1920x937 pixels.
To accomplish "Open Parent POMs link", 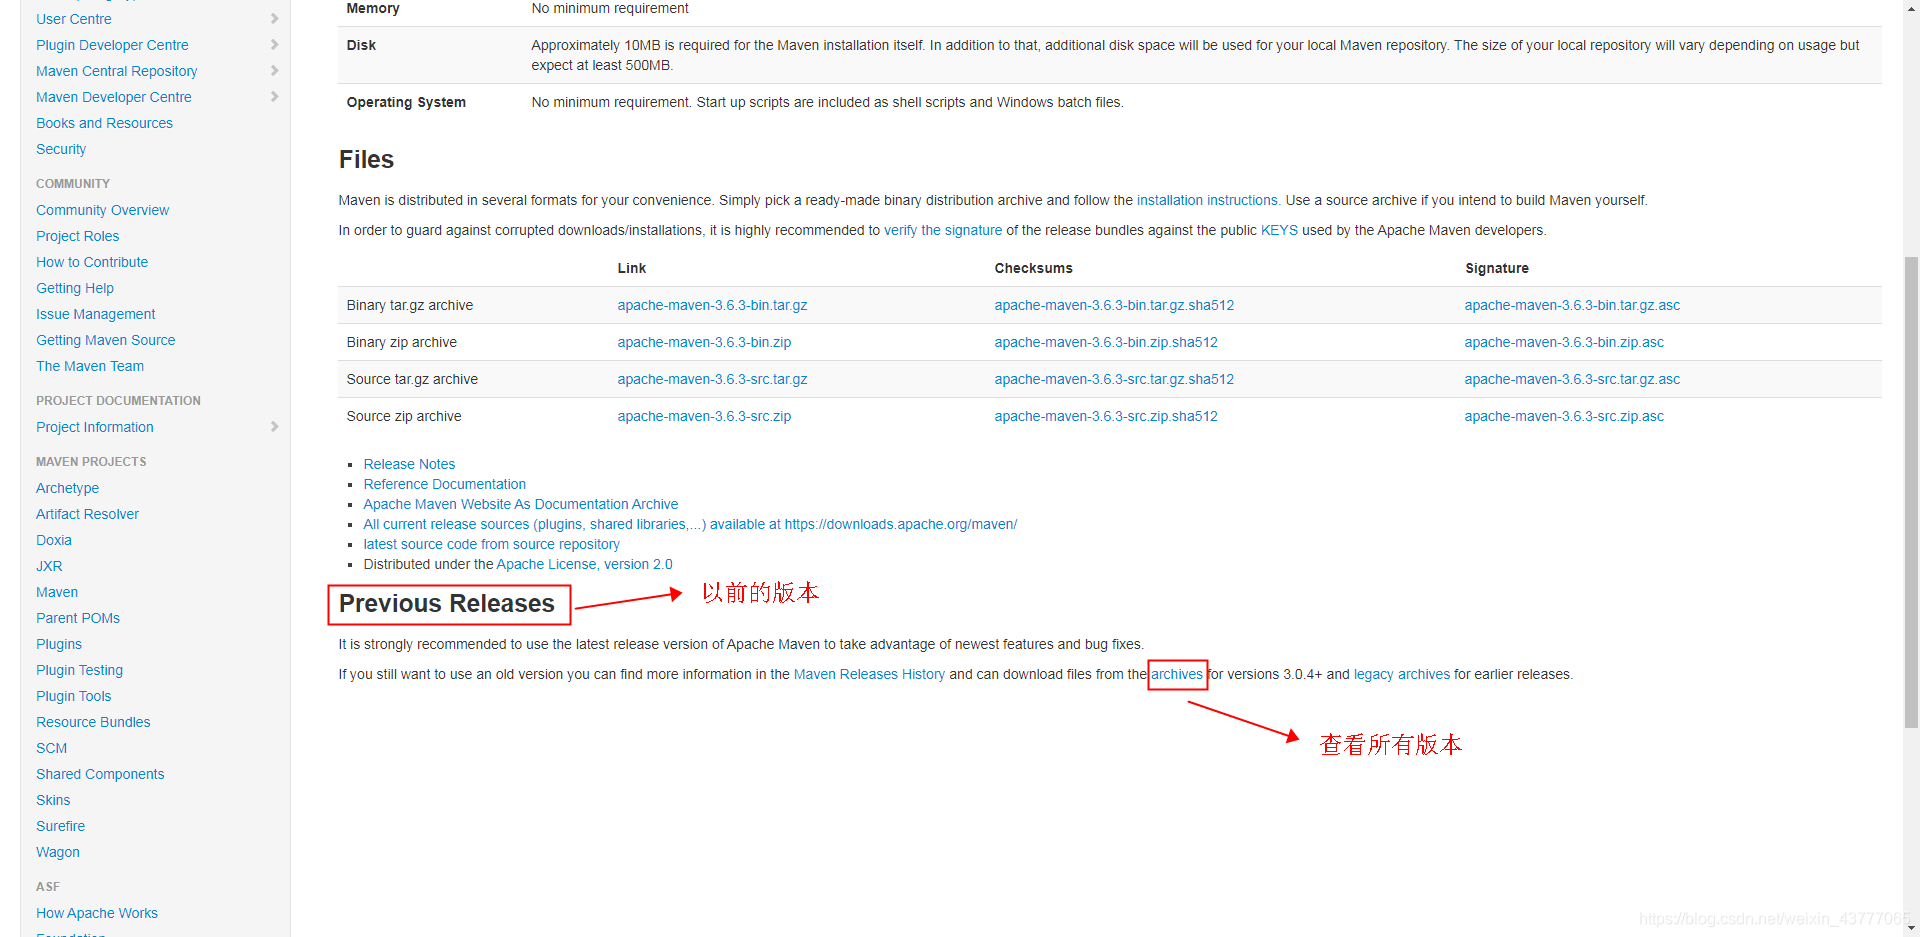I will coord(78,618).
